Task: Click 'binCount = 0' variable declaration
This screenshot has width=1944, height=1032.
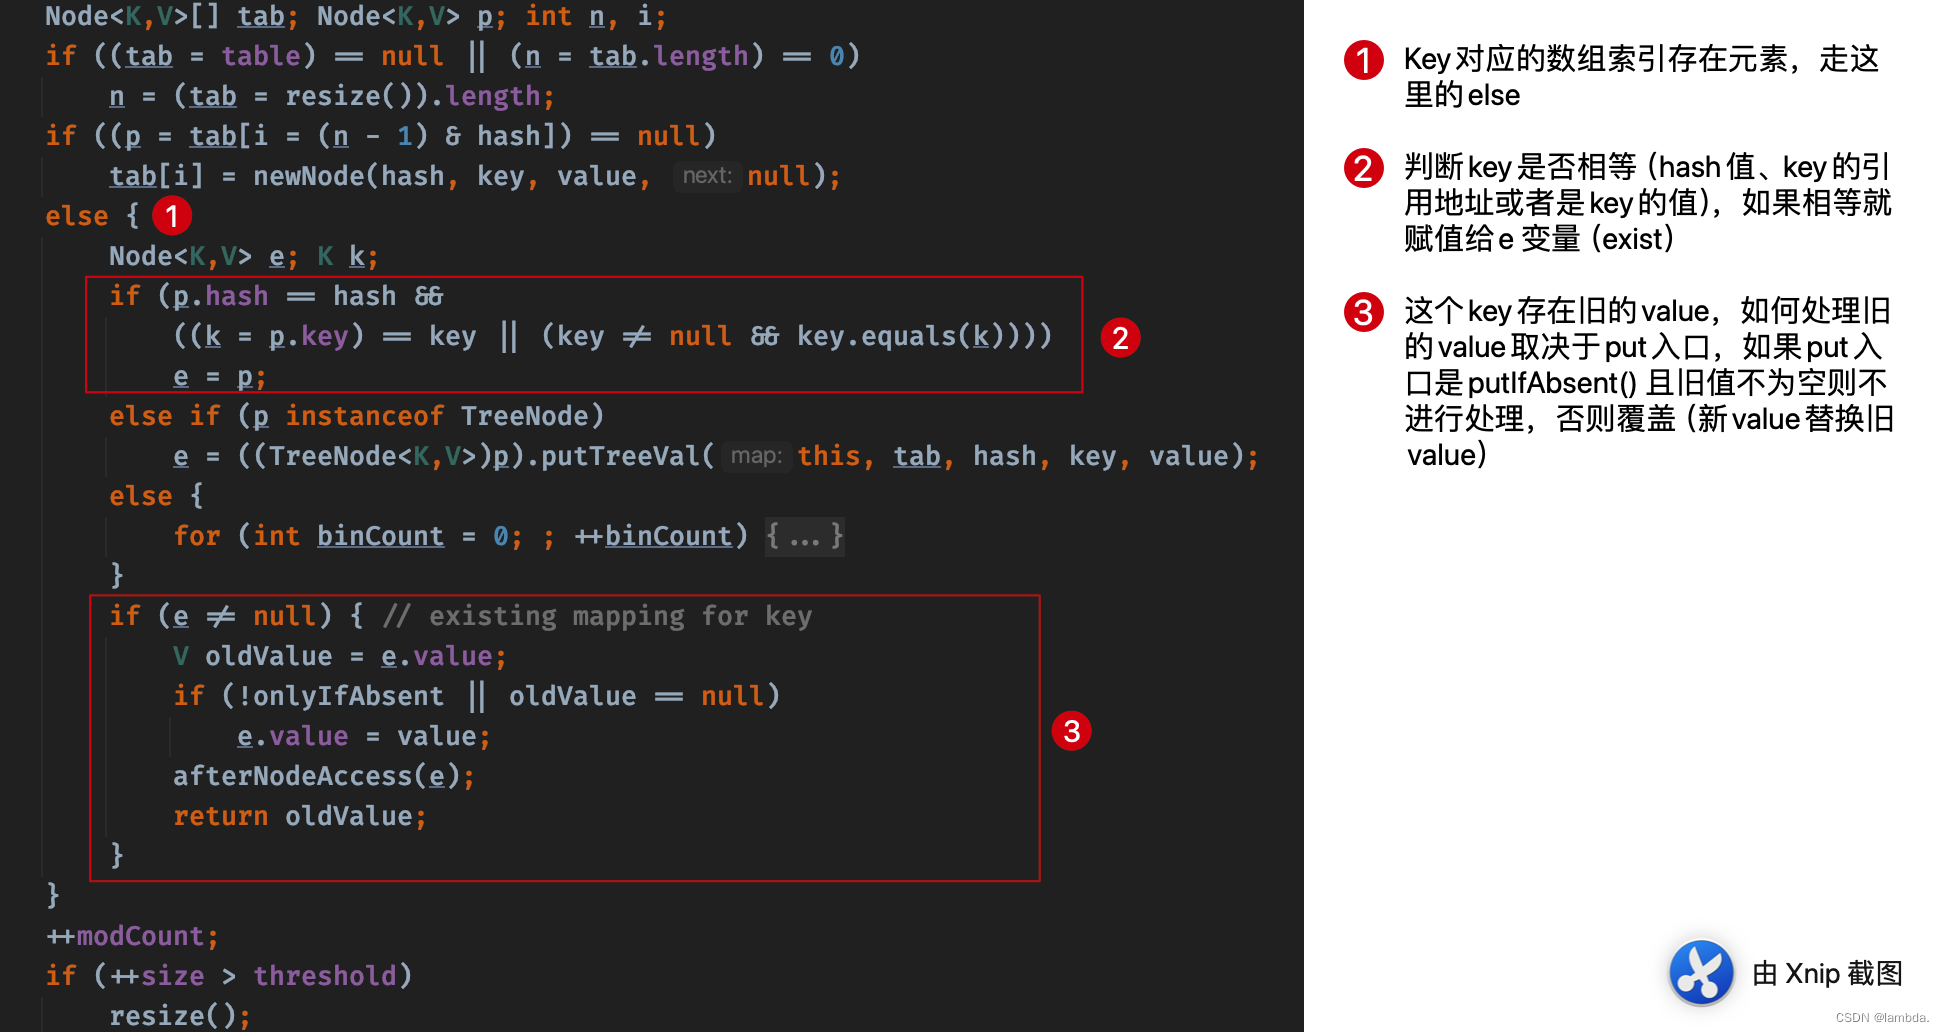Action: click(413, 536)
